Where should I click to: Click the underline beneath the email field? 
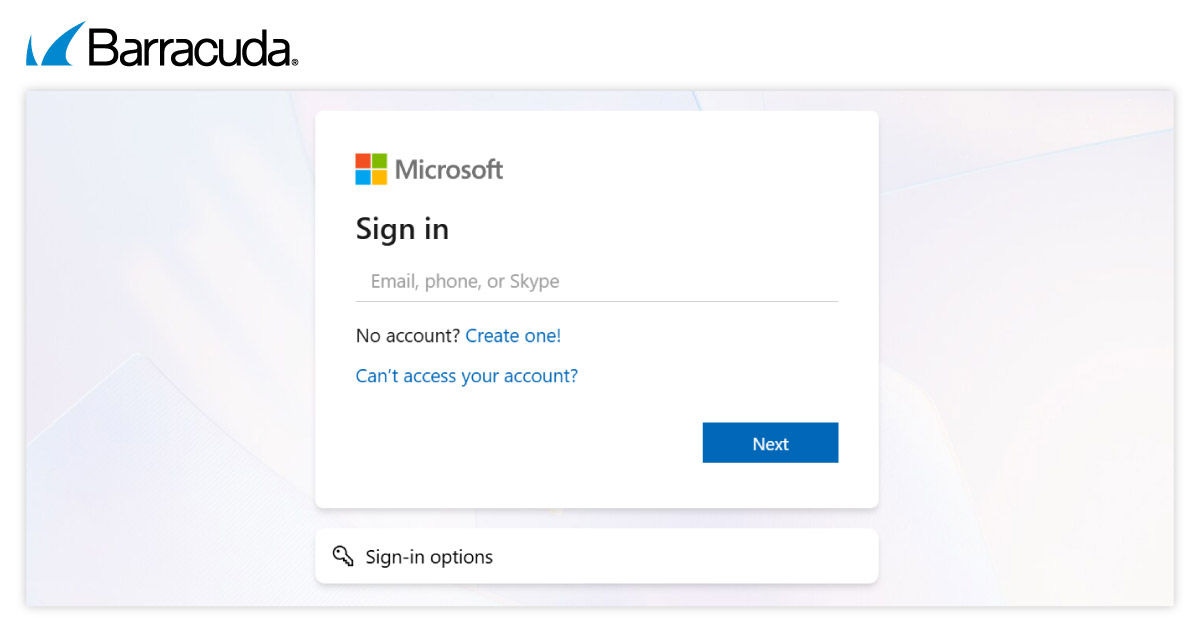[x=596, y=301]
